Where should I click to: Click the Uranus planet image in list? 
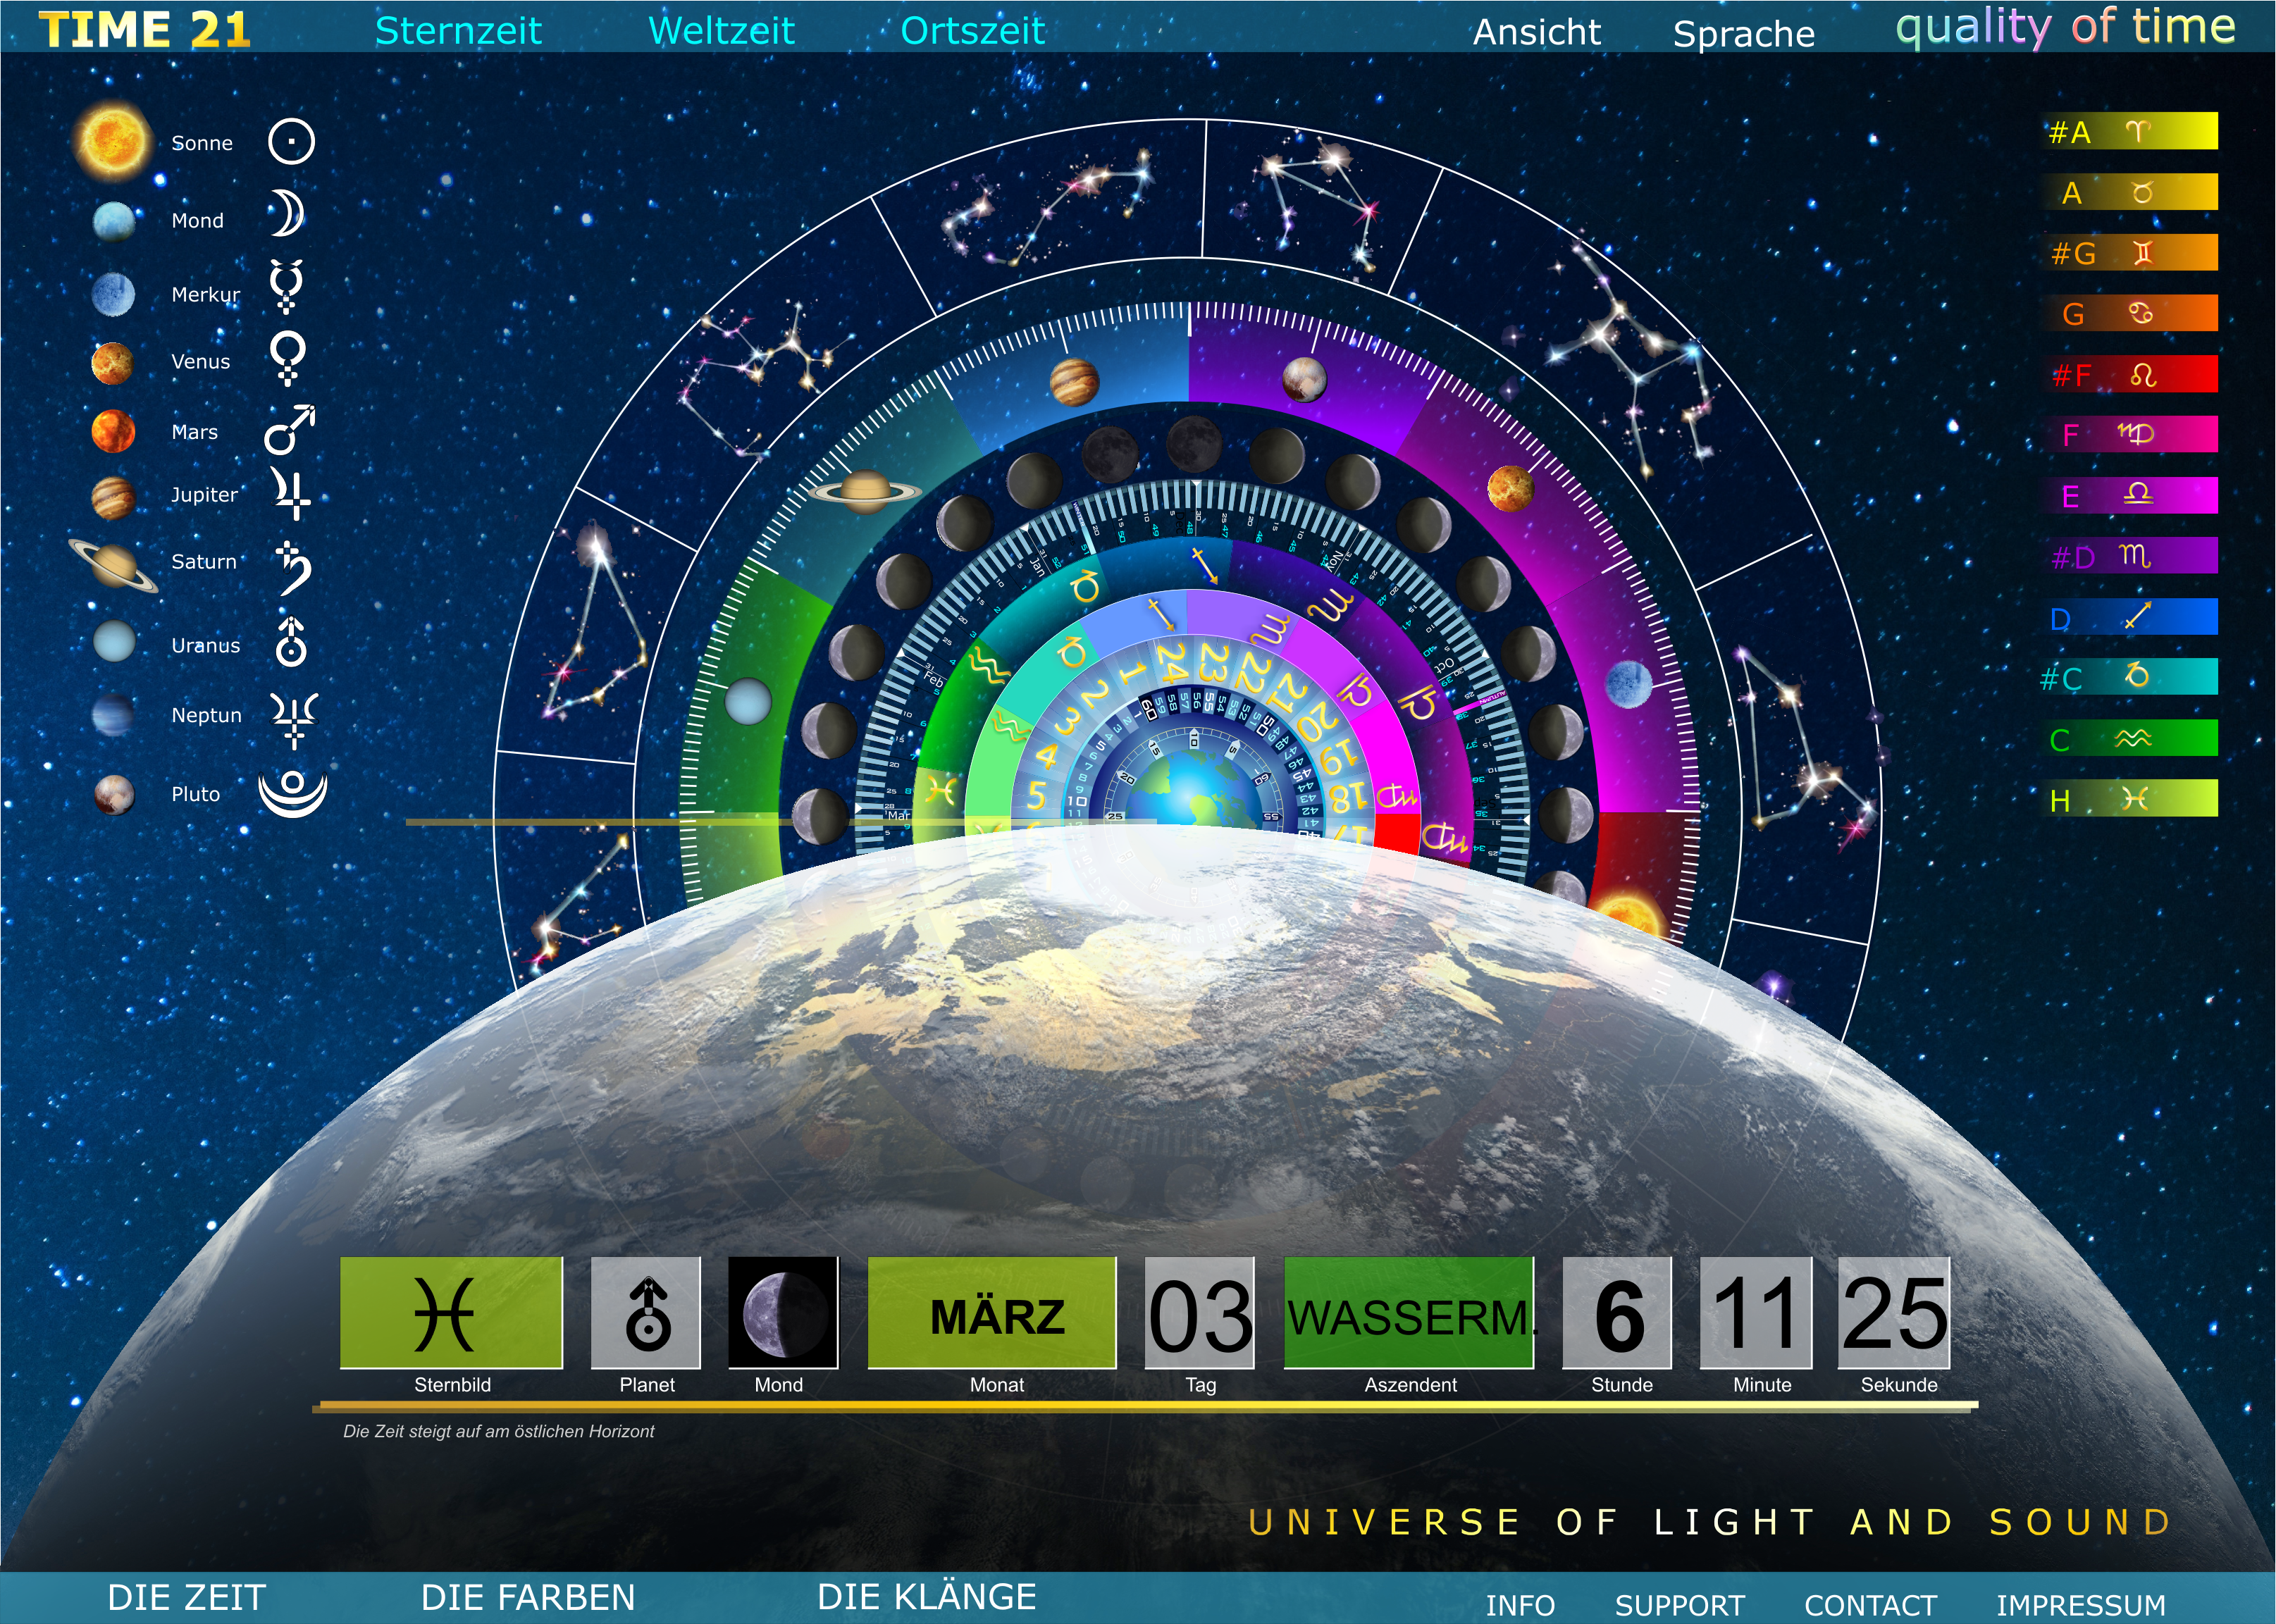click(114, 641)
